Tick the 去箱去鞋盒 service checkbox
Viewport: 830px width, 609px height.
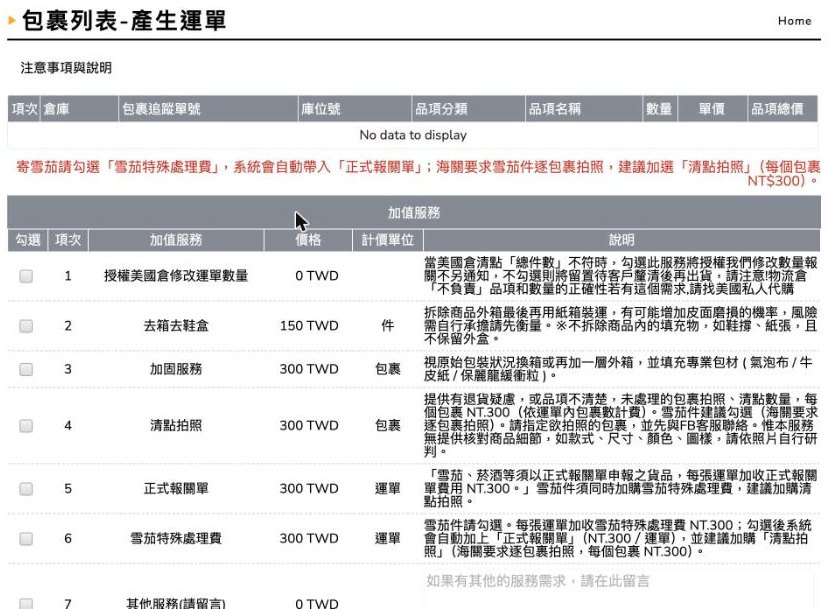(x=26, y=326)
